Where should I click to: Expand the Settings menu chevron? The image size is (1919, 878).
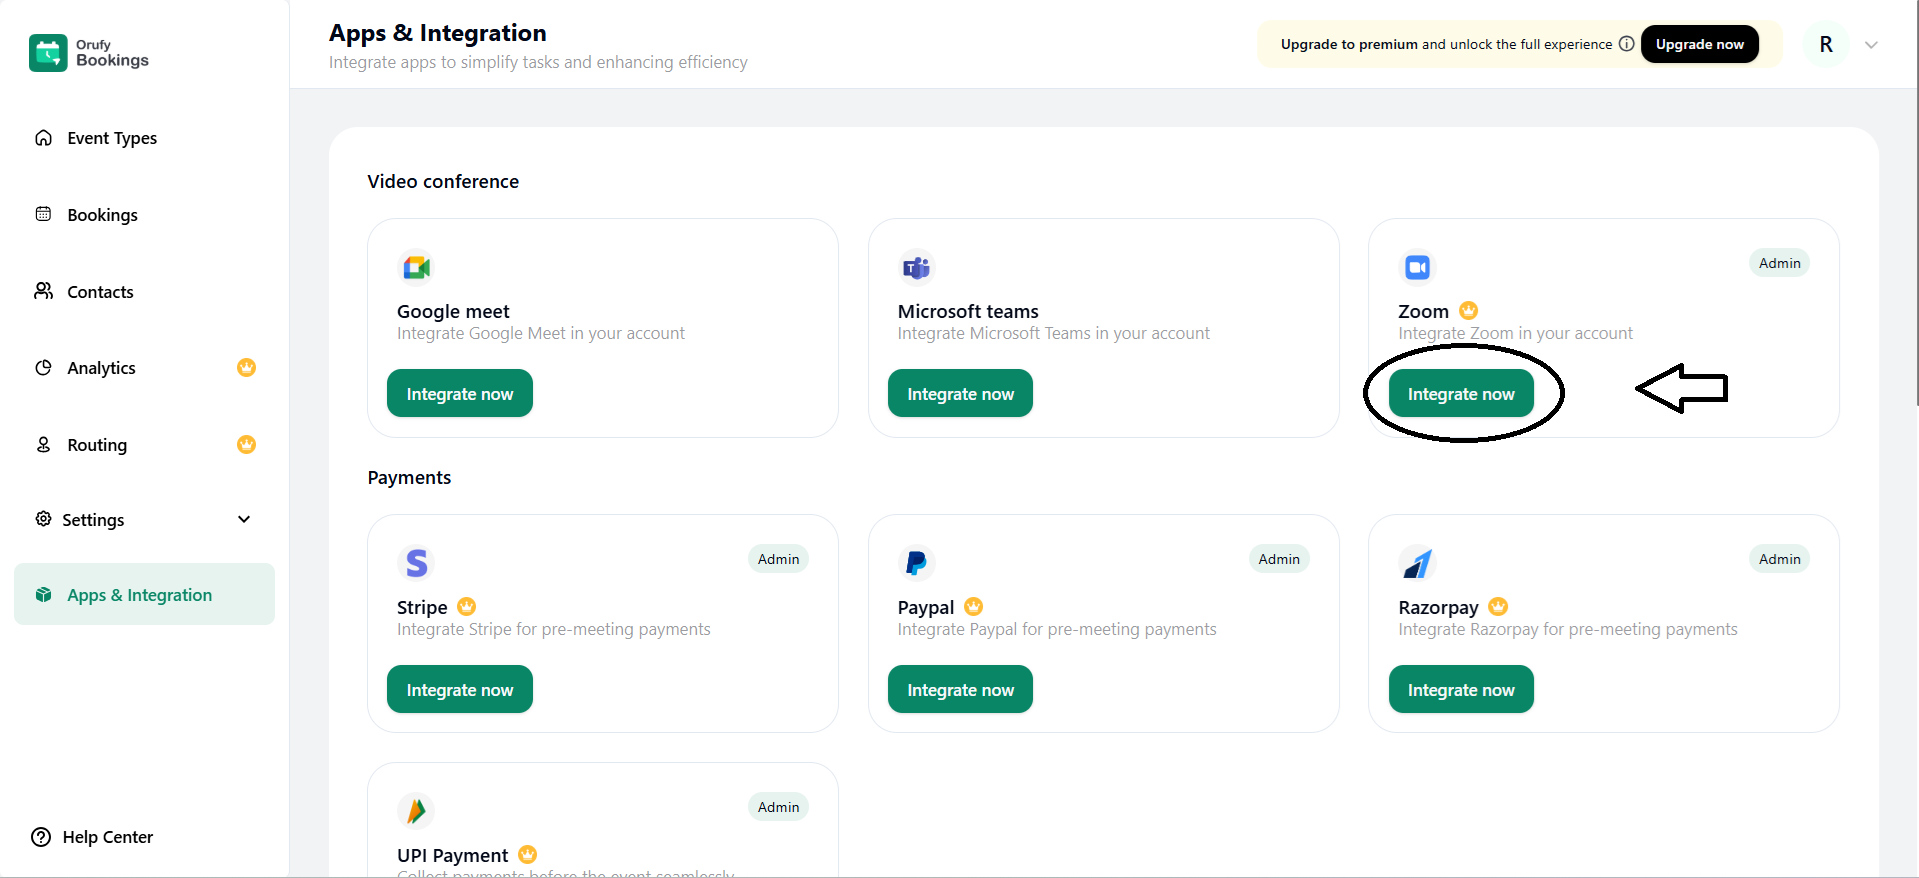[x=244, y=519]
